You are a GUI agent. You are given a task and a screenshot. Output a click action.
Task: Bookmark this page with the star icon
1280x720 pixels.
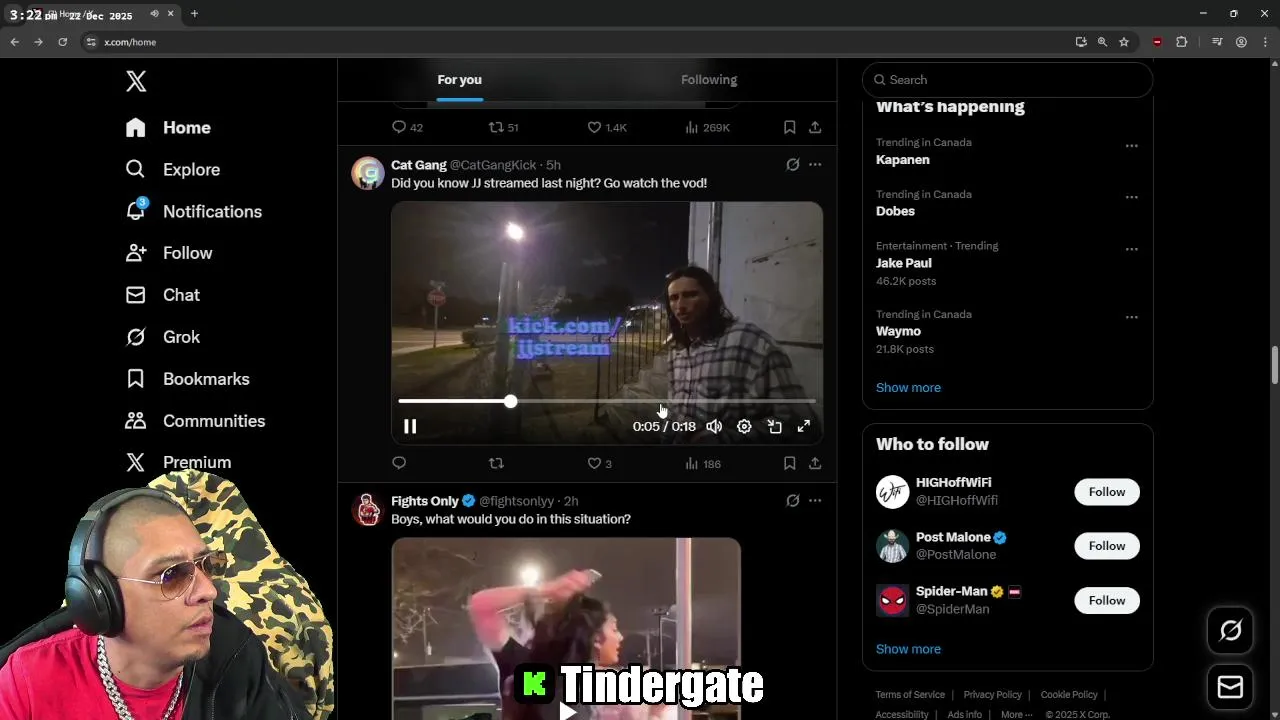coord(1124,42)
